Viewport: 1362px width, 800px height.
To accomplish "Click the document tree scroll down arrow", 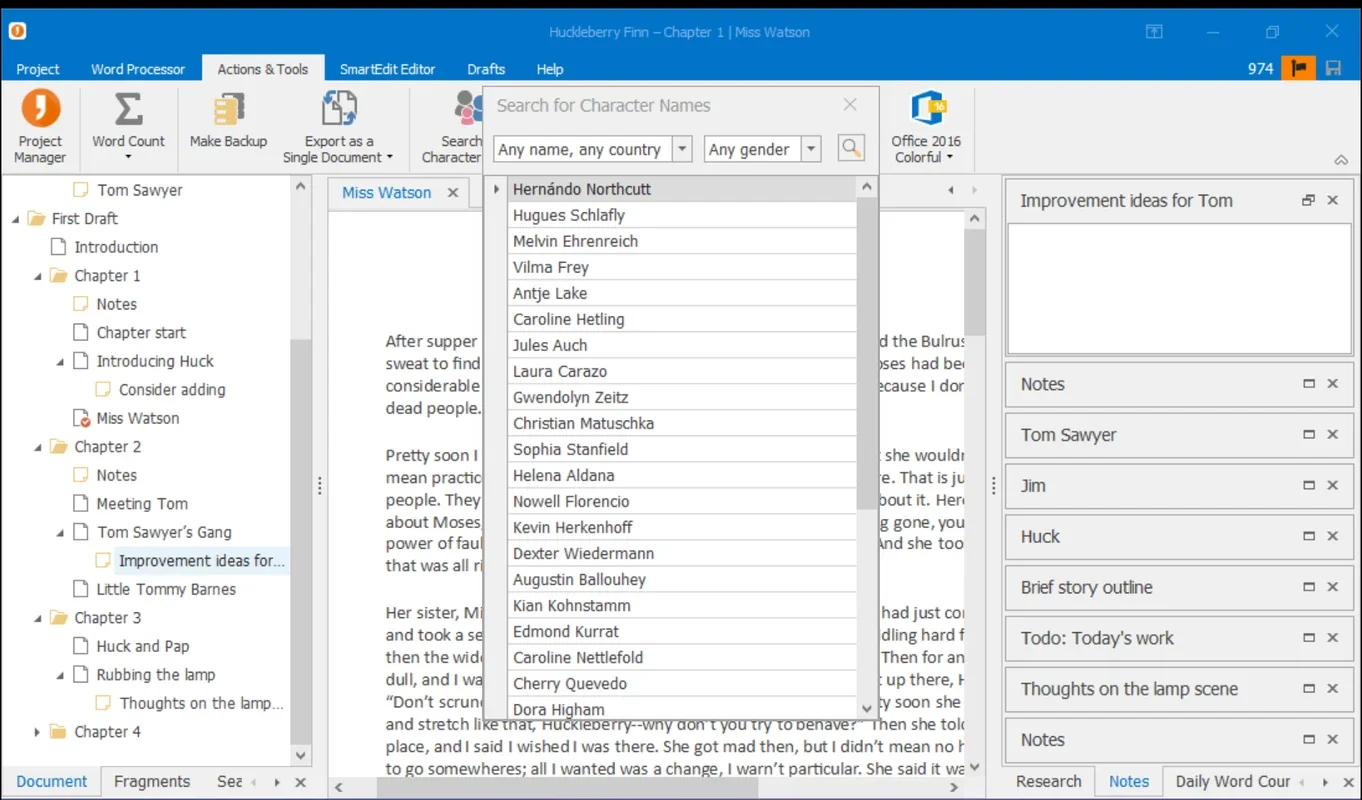I will pyautogui.click(x=300, y=757).
